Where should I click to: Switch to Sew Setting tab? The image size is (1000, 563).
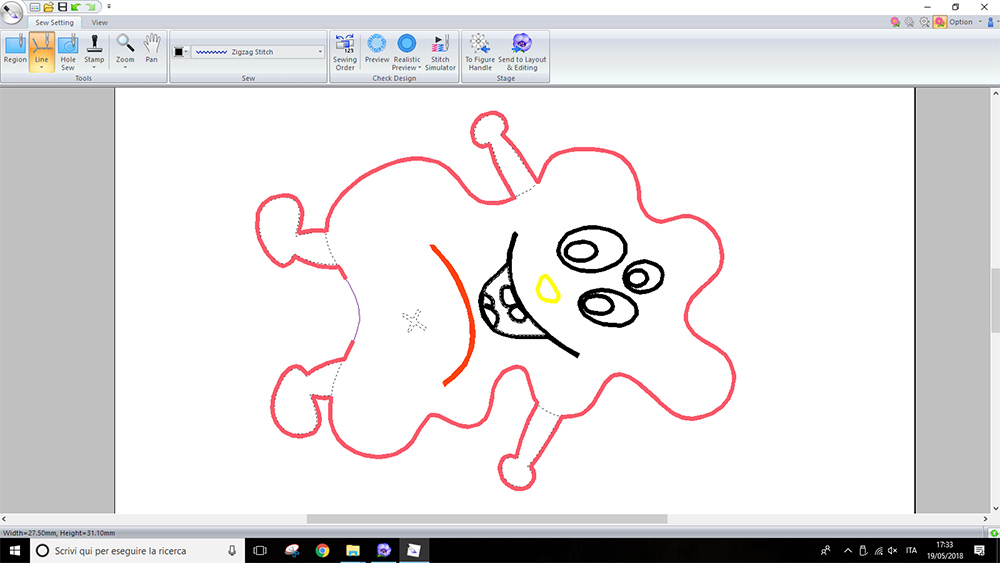(x=54, y=22)
